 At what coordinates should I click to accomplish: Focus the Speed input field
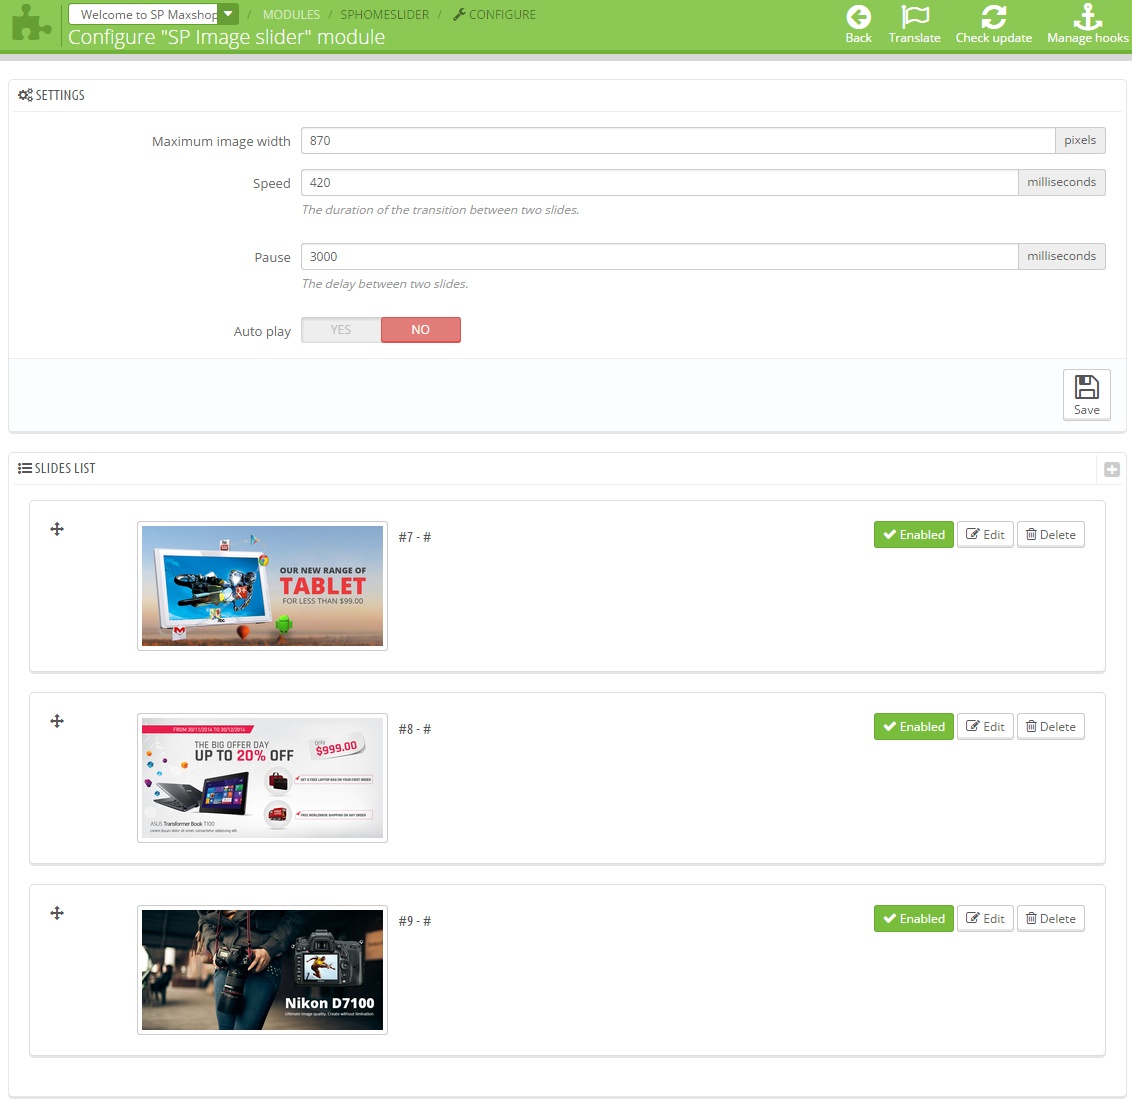coord(660,183)
